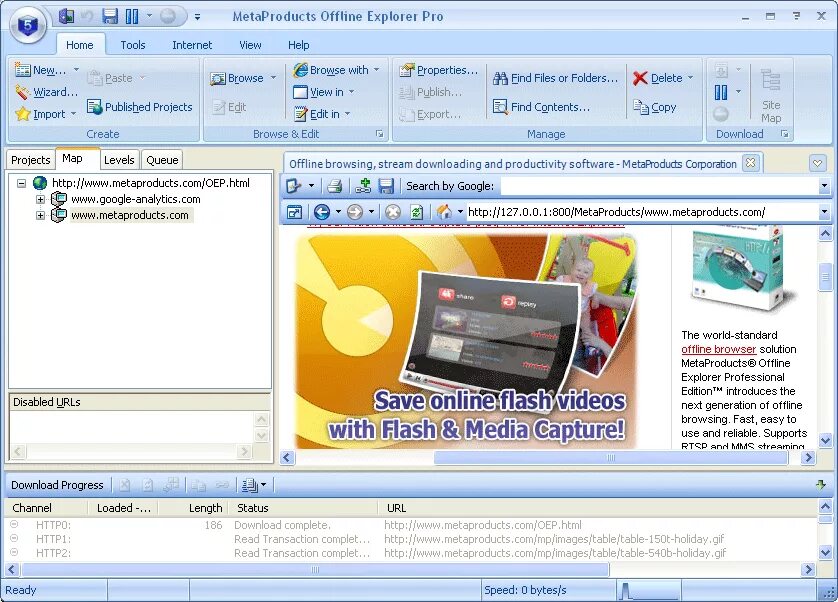Select the Projects panel tab

[x=30, y=160]
